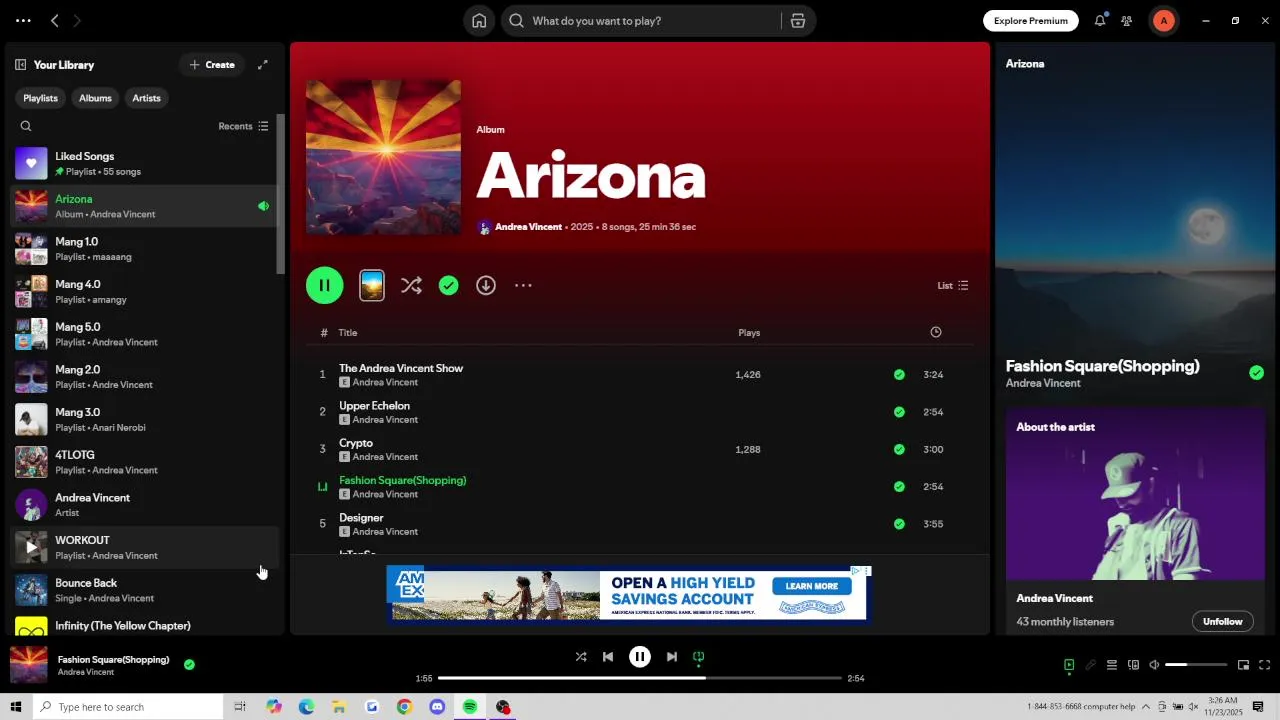Toggle shuffle for Arizona album
Screen dimensions: 1280x720
(x=411, y=286)
